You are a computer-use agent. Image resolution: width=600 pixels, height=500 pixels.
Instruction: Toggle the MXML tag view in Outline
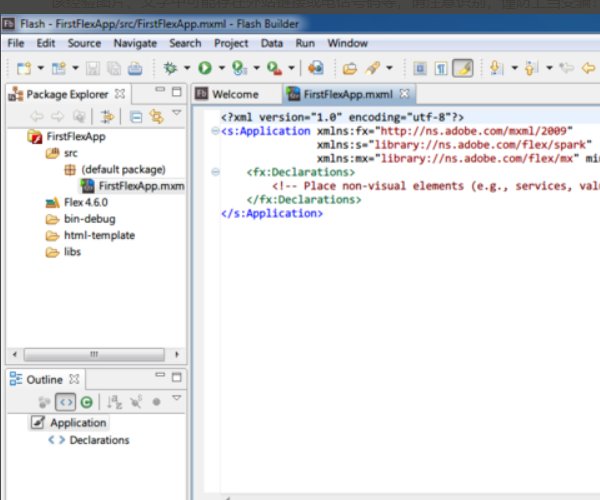coord(65,402)
